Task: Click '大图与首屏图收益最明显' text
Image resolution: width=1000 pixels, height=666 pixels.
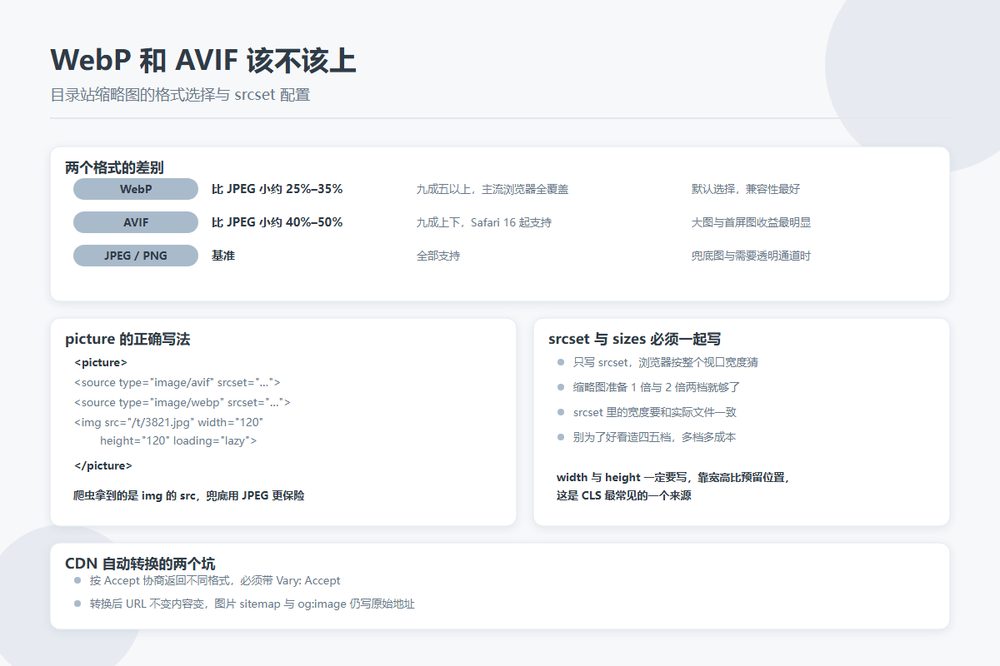Action: point(751,222)
